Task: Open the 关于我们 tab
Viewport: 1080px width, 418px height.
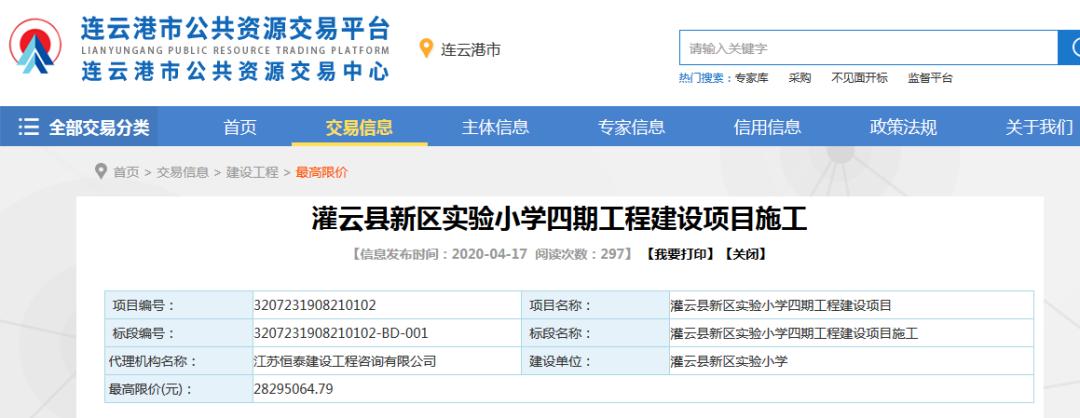Action: click(1039, 127)
